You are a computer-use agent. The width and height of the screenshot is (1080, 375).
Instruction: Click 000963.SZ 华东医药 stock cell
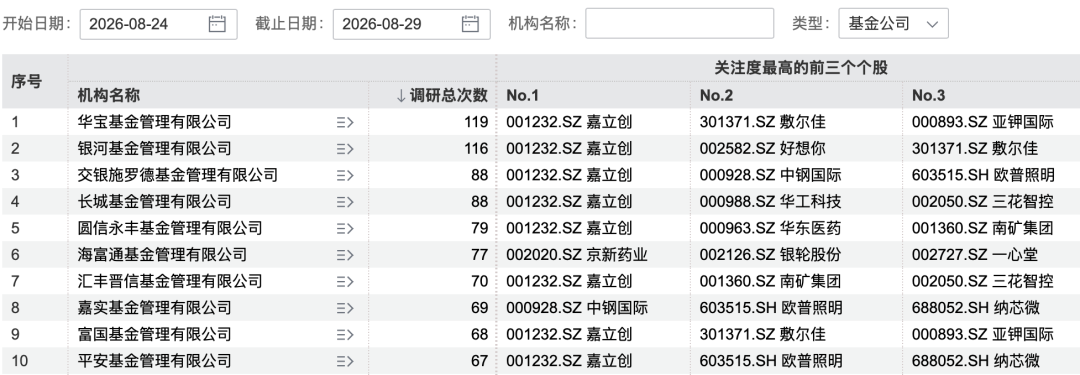[771, 229]
